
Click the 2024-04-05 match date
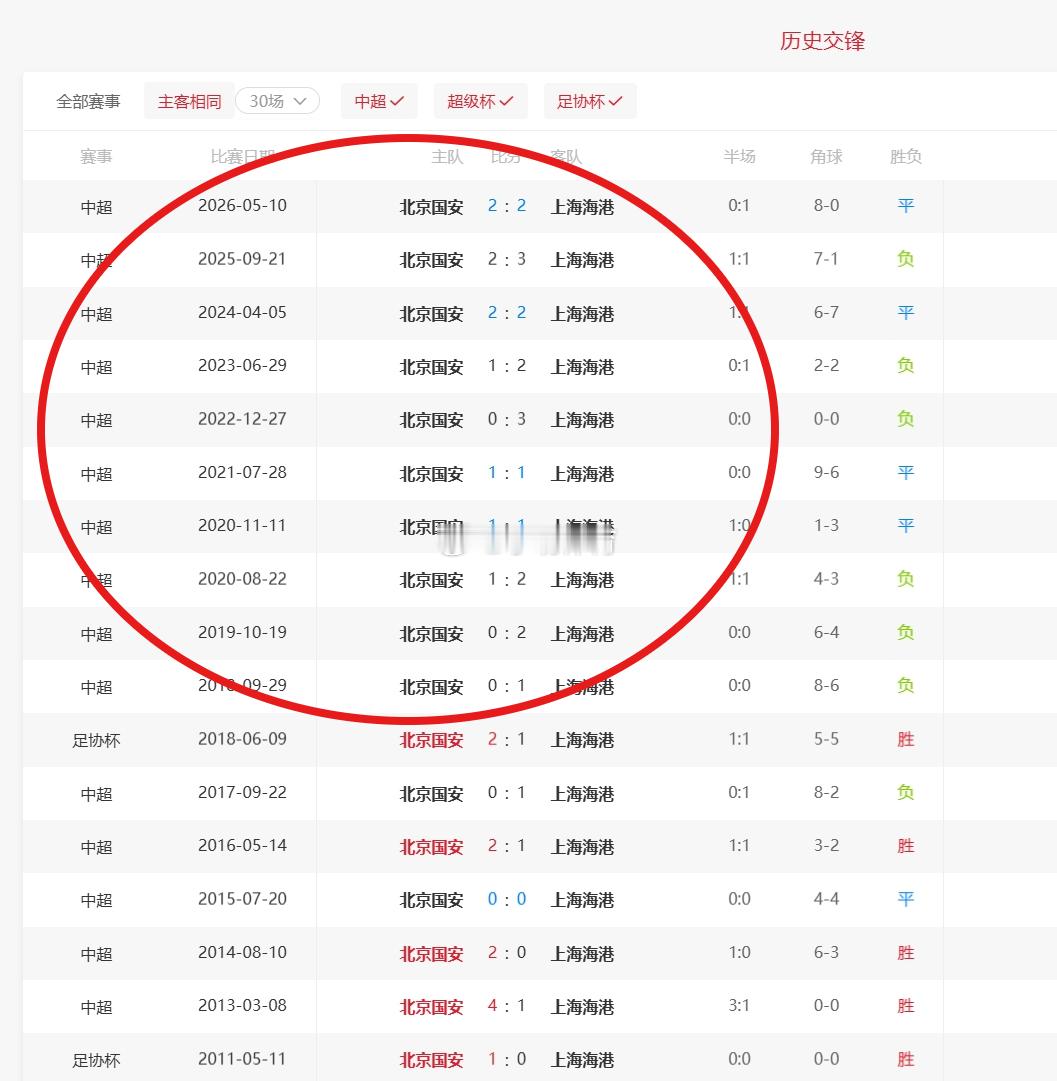pyautogui.click(x=242, y=312)
